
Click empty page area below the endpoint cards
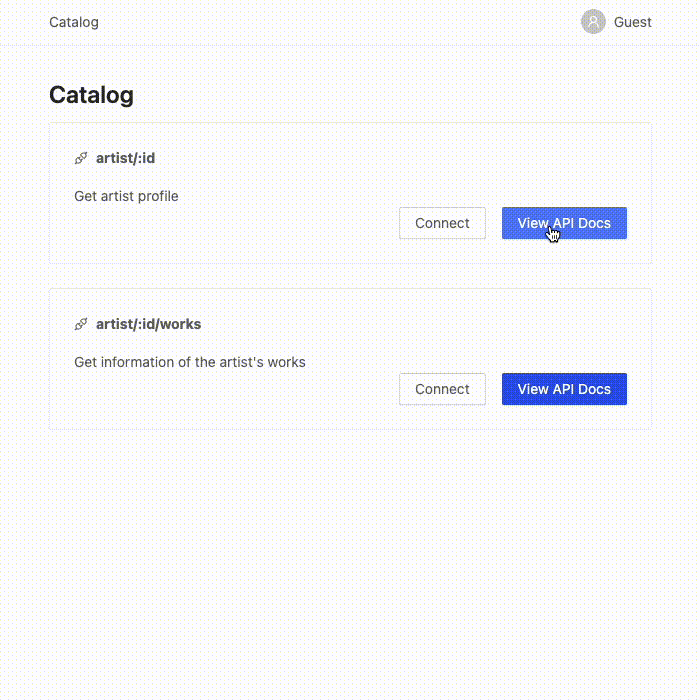coord(350,560)
